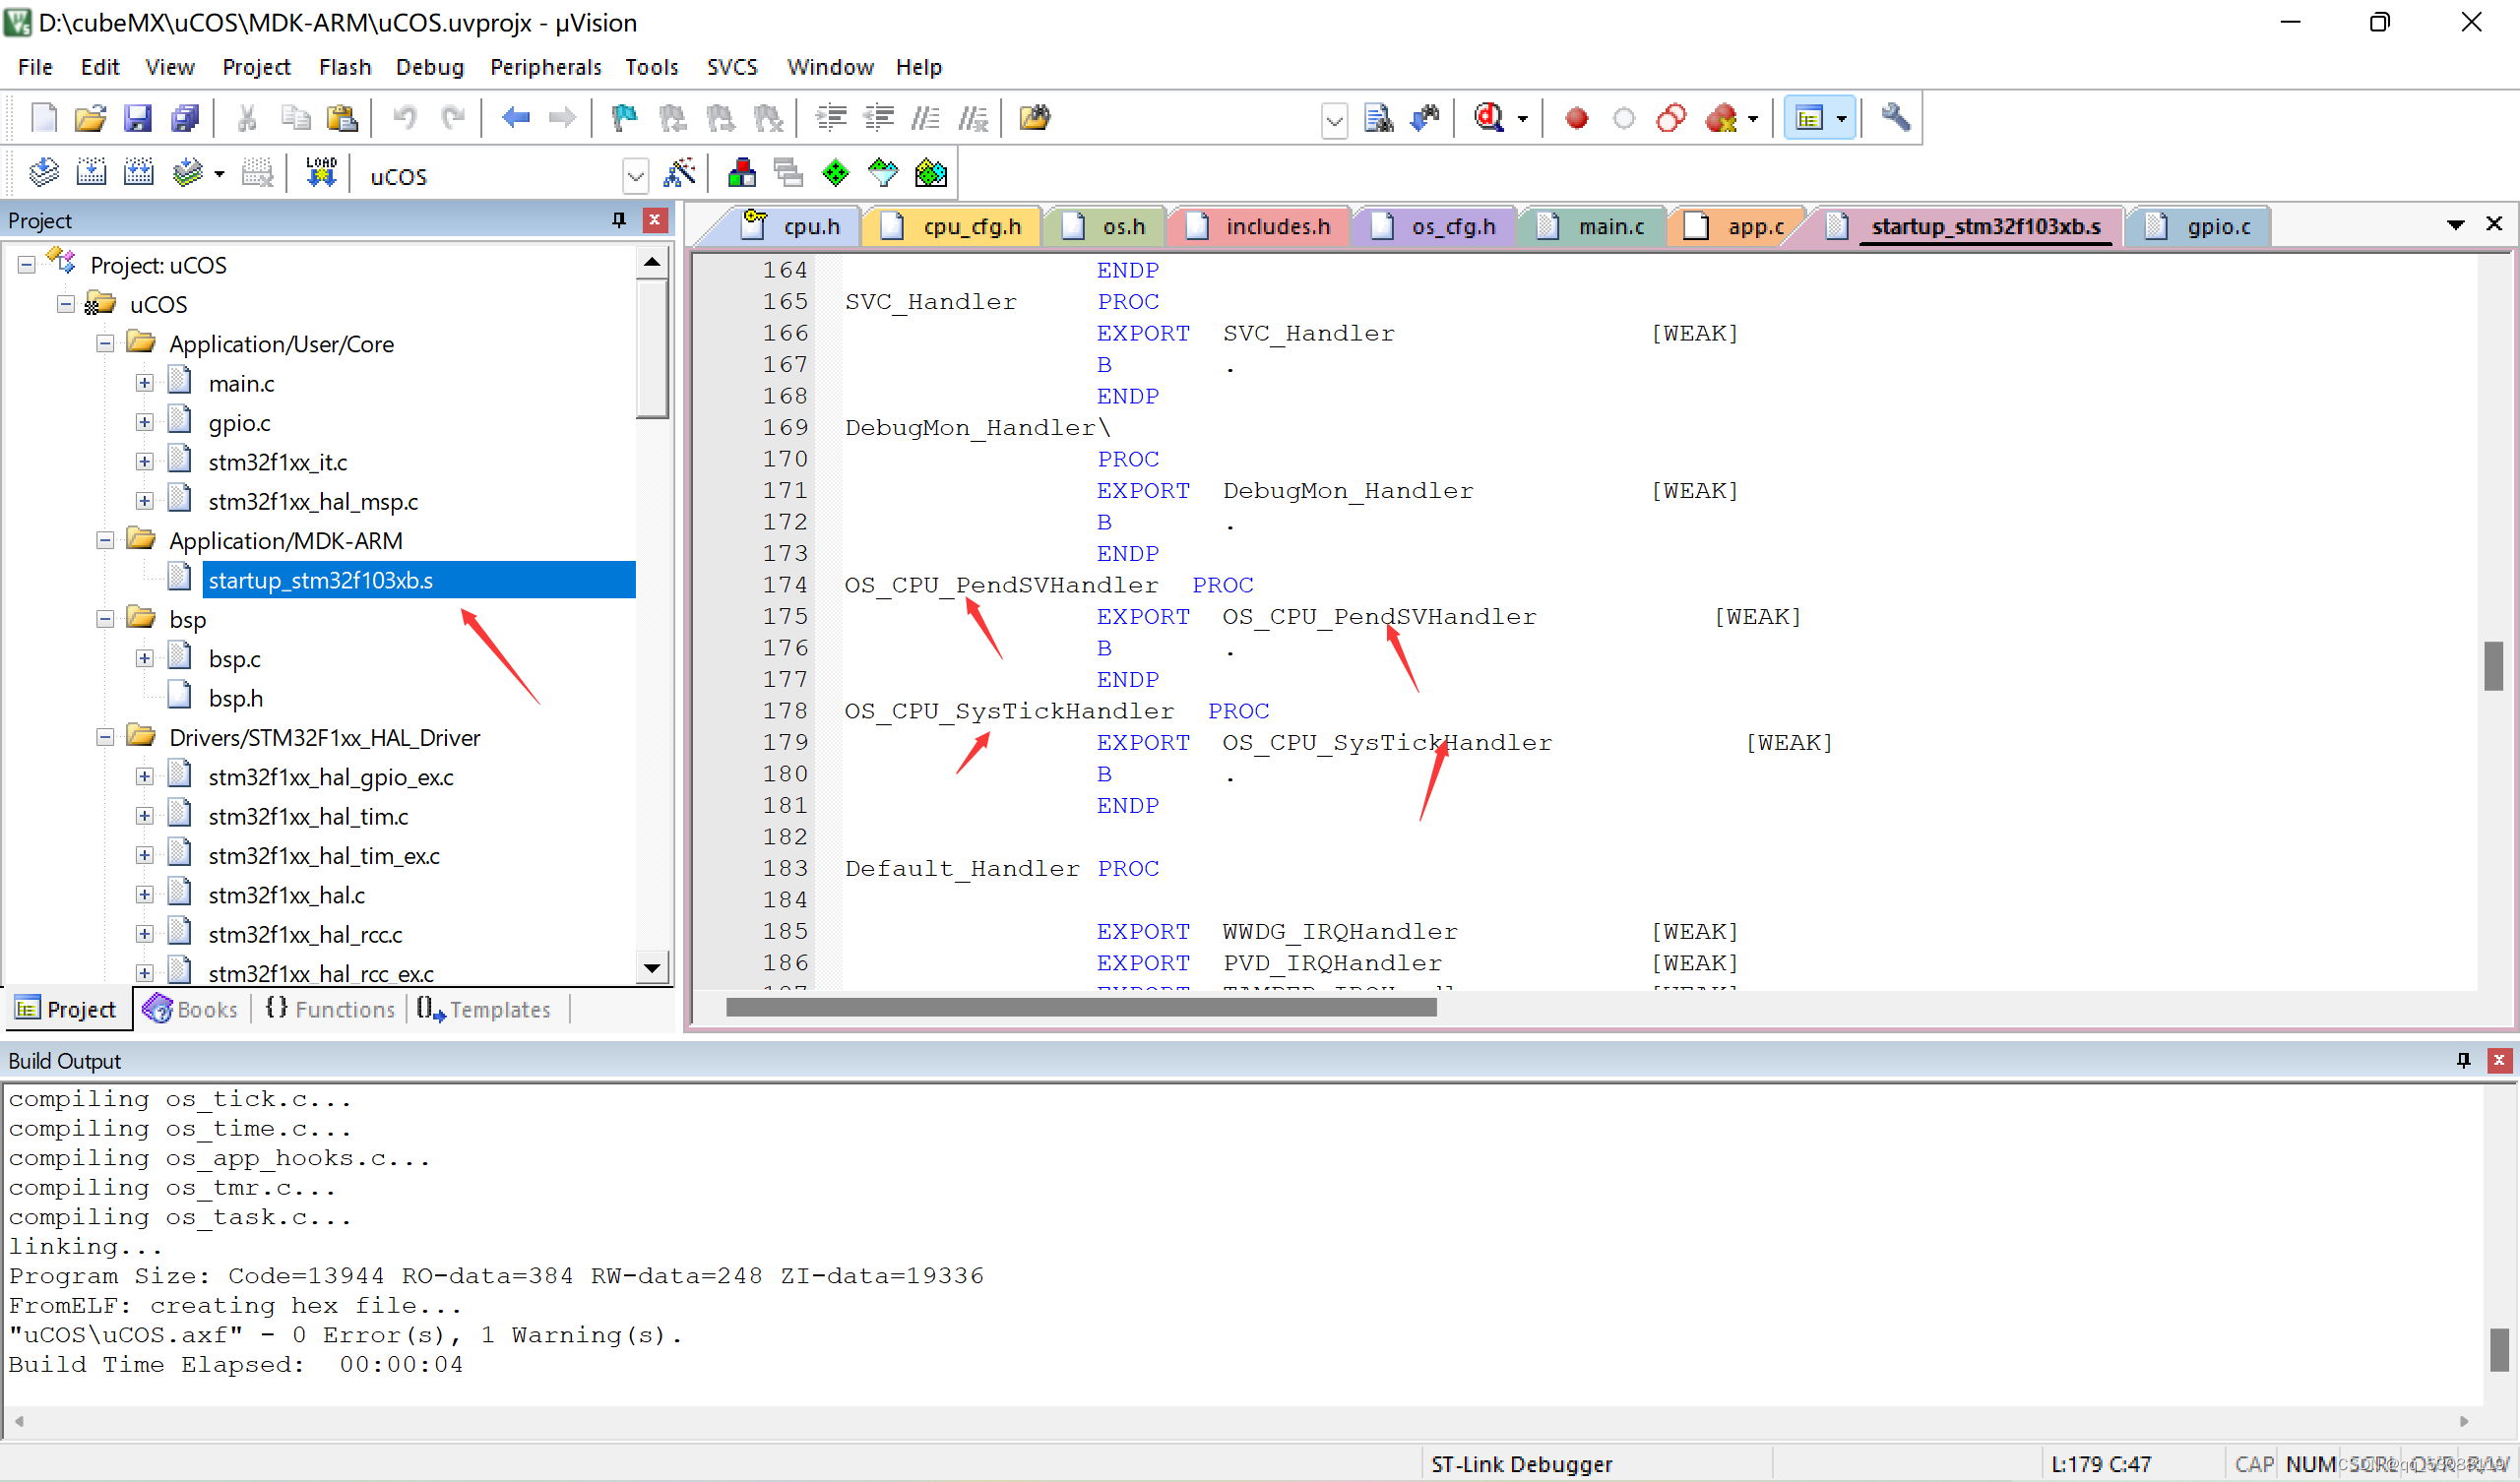This screenshot has width=2520, height=1482.
Task: Open the File menu
Action: point(35,67)
